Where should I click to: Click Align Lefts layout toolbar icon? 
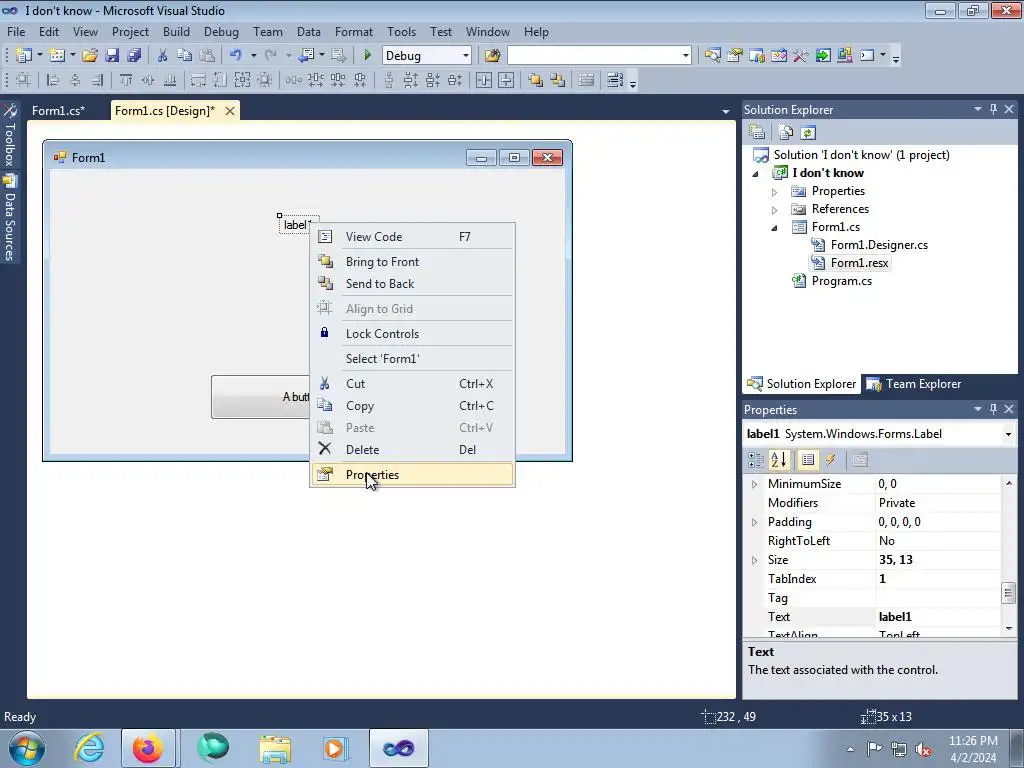click(53, 80)
